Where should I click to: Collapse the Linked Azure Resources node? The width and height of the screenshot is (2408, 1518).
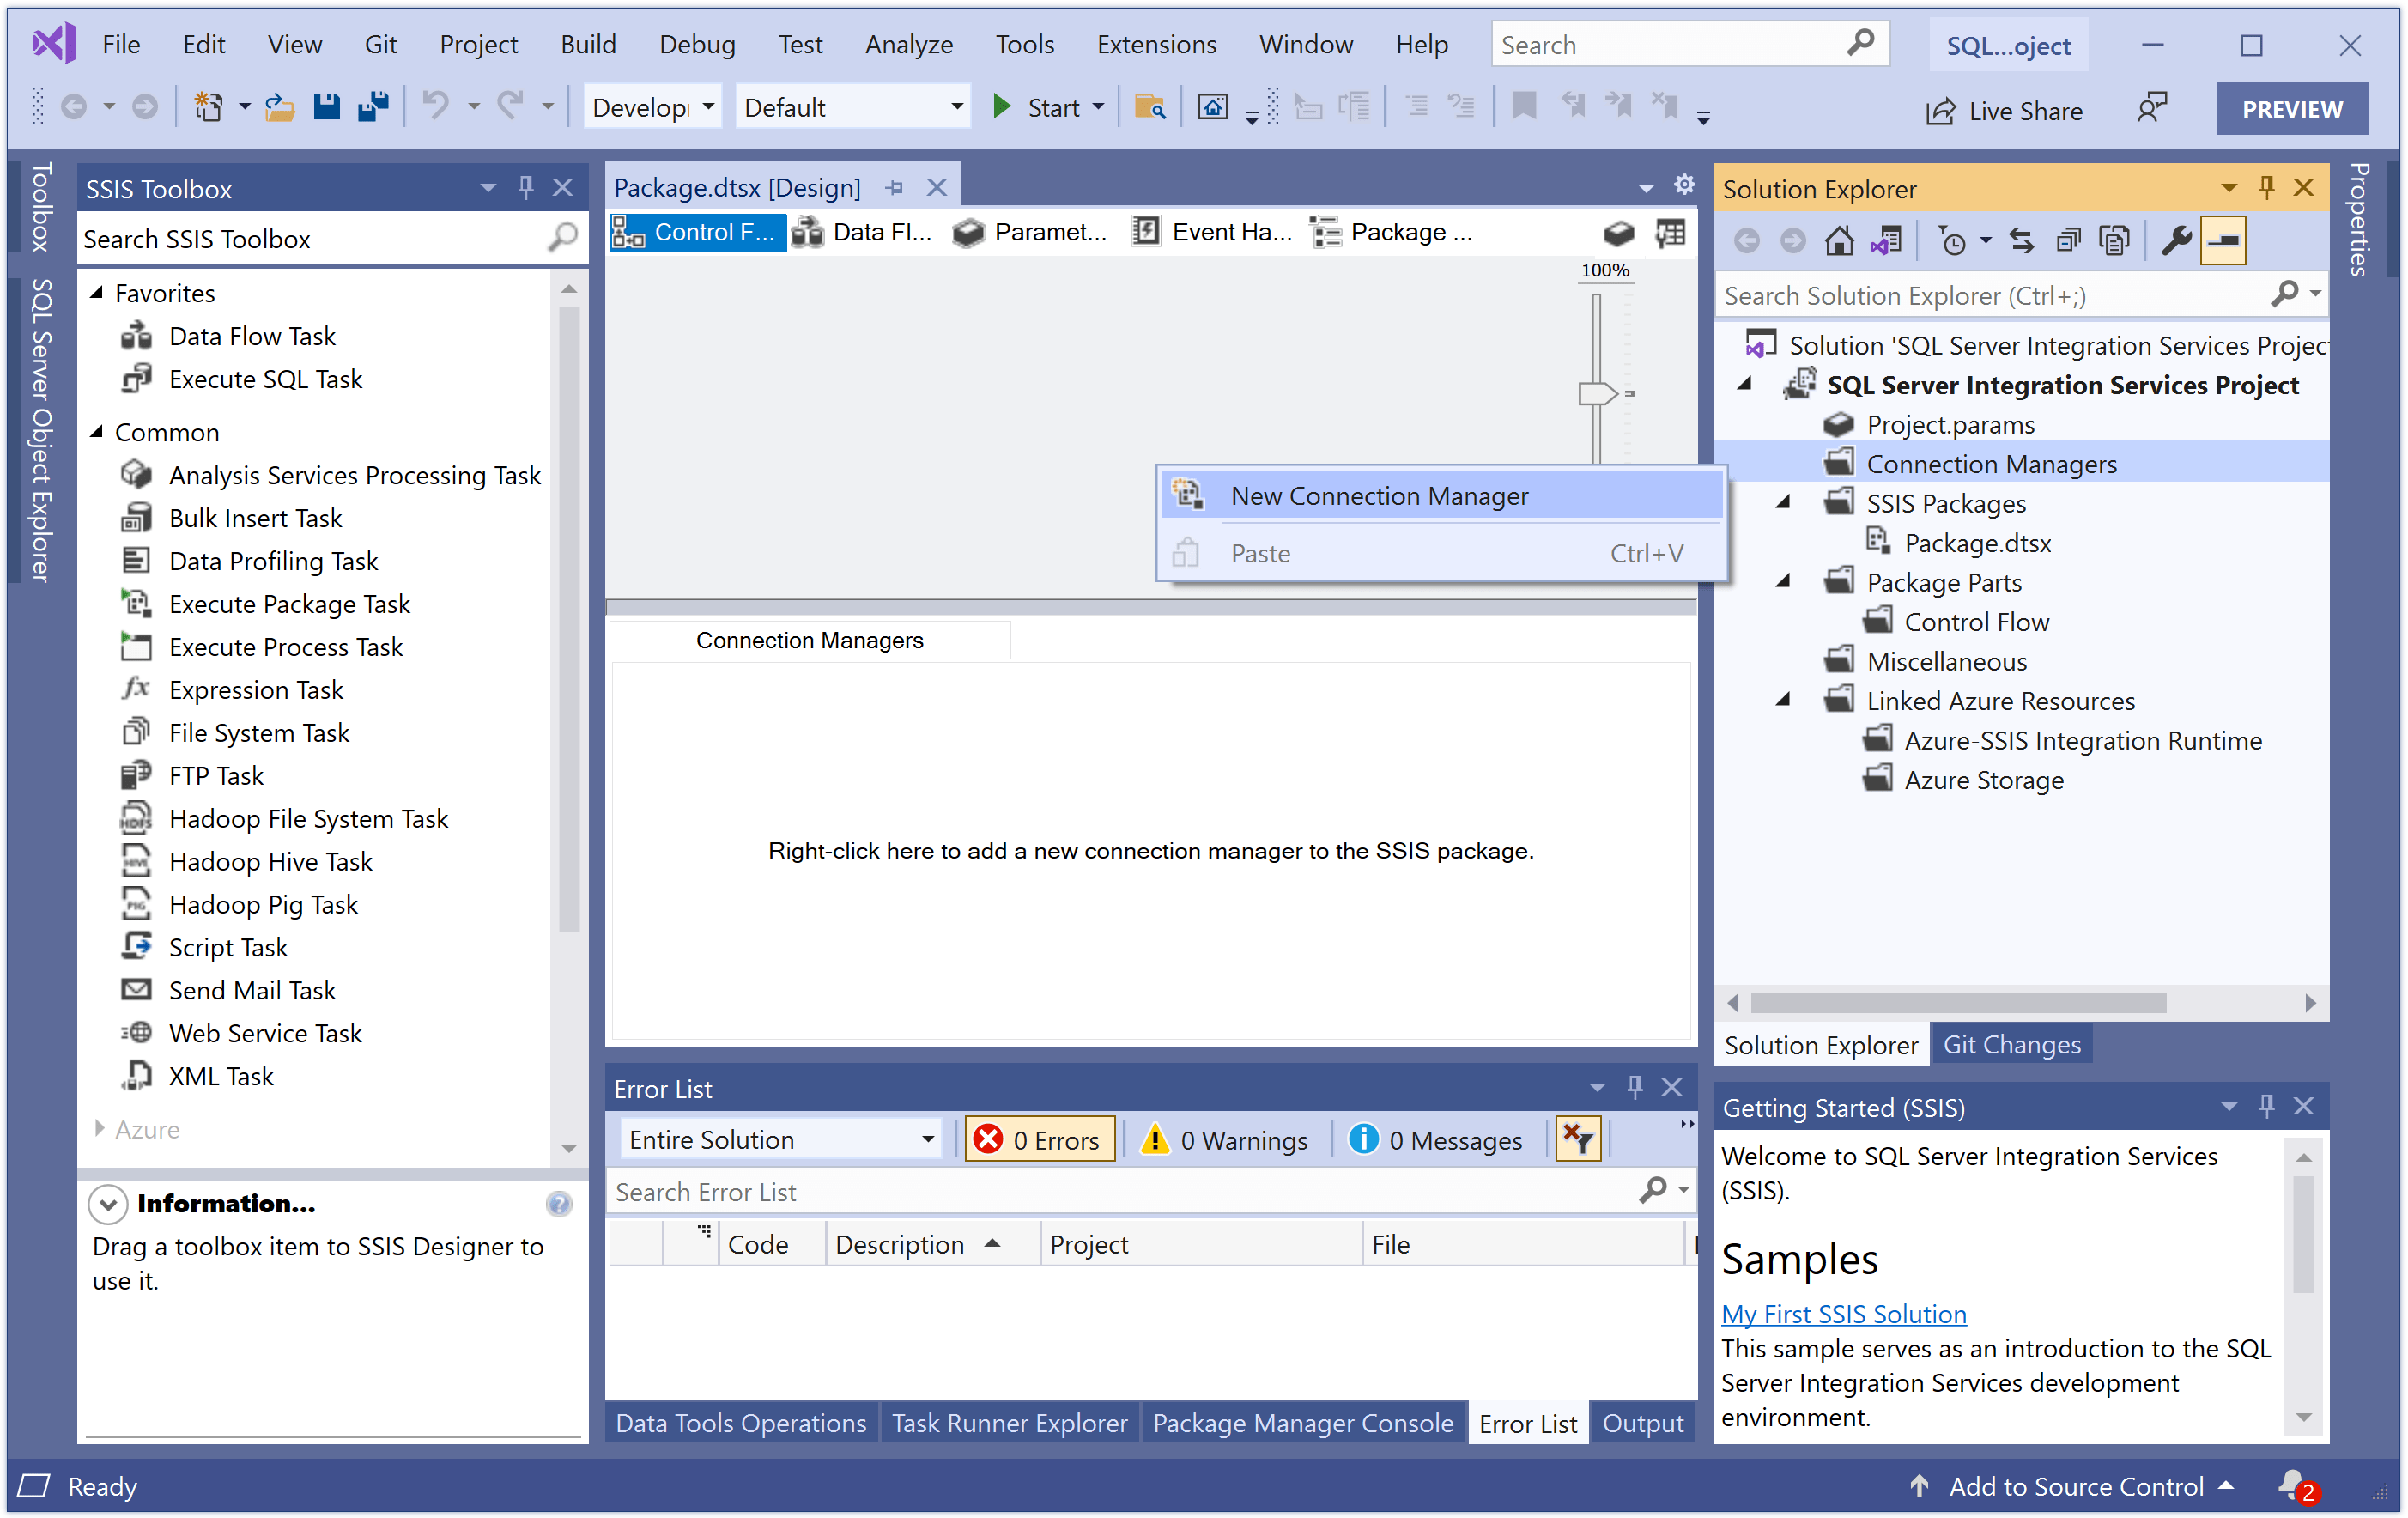click(1783, 700)
